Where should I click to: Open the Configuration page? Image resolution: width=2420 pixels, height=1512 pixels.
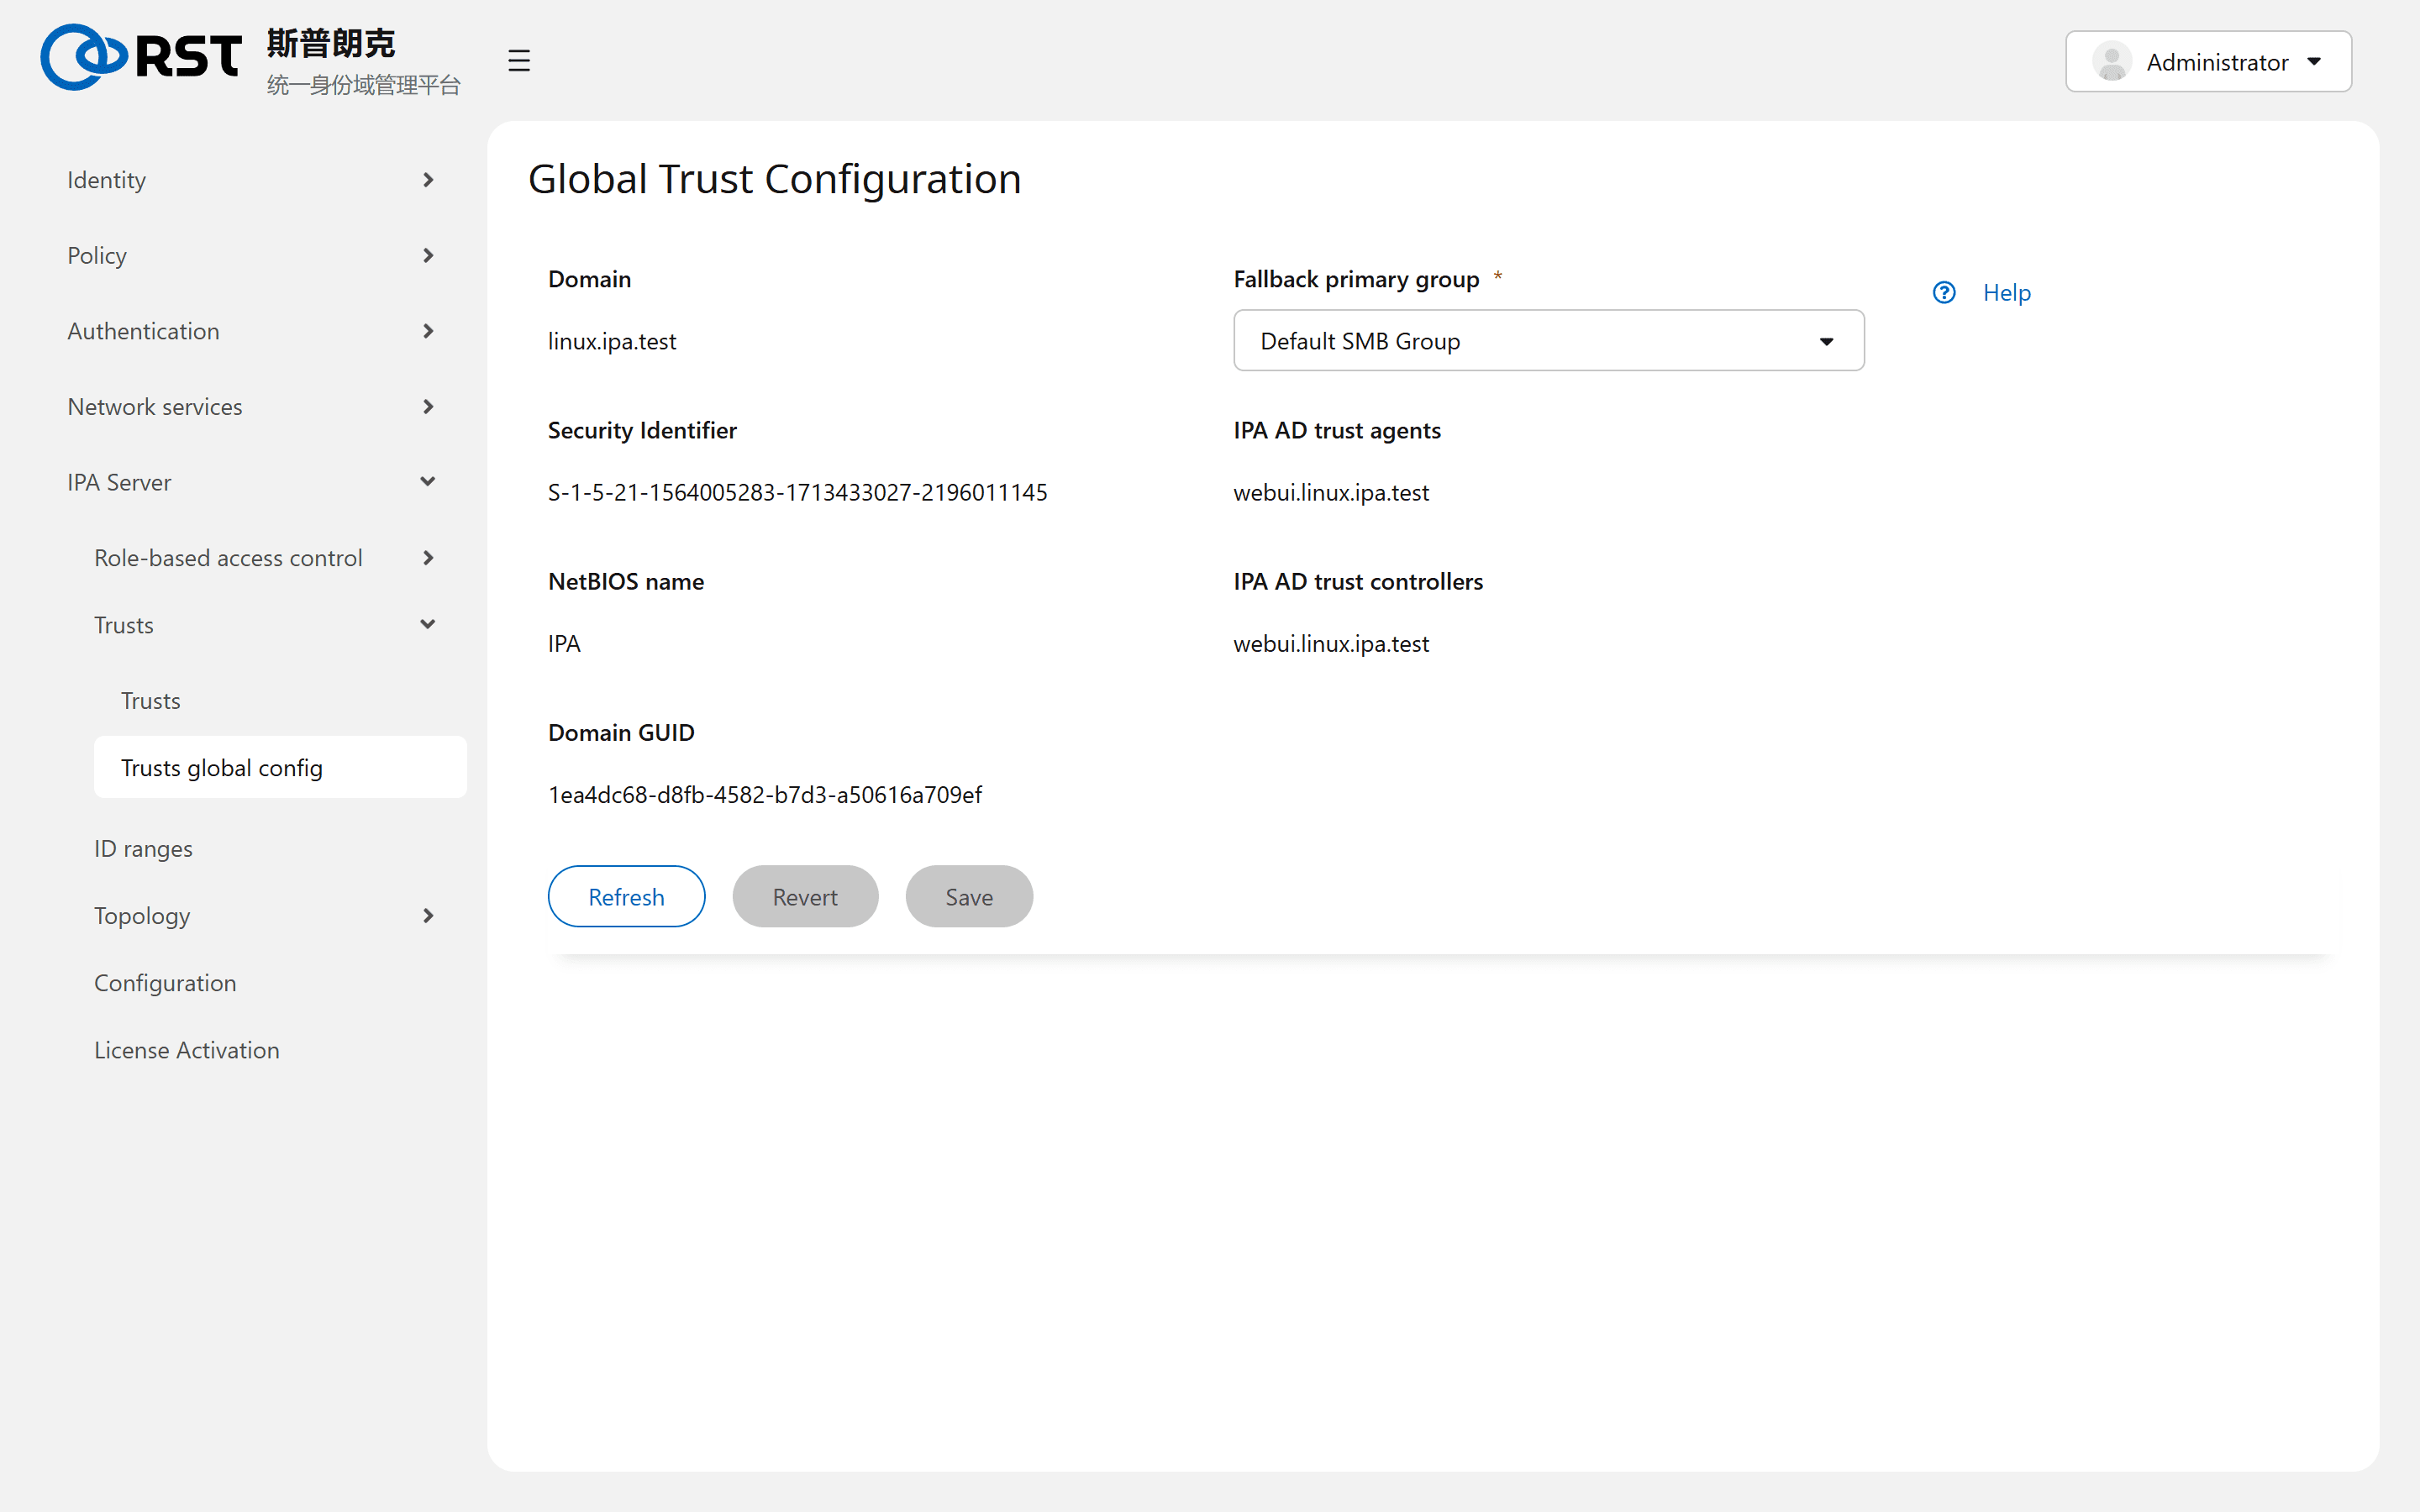[x=165, y=983]
